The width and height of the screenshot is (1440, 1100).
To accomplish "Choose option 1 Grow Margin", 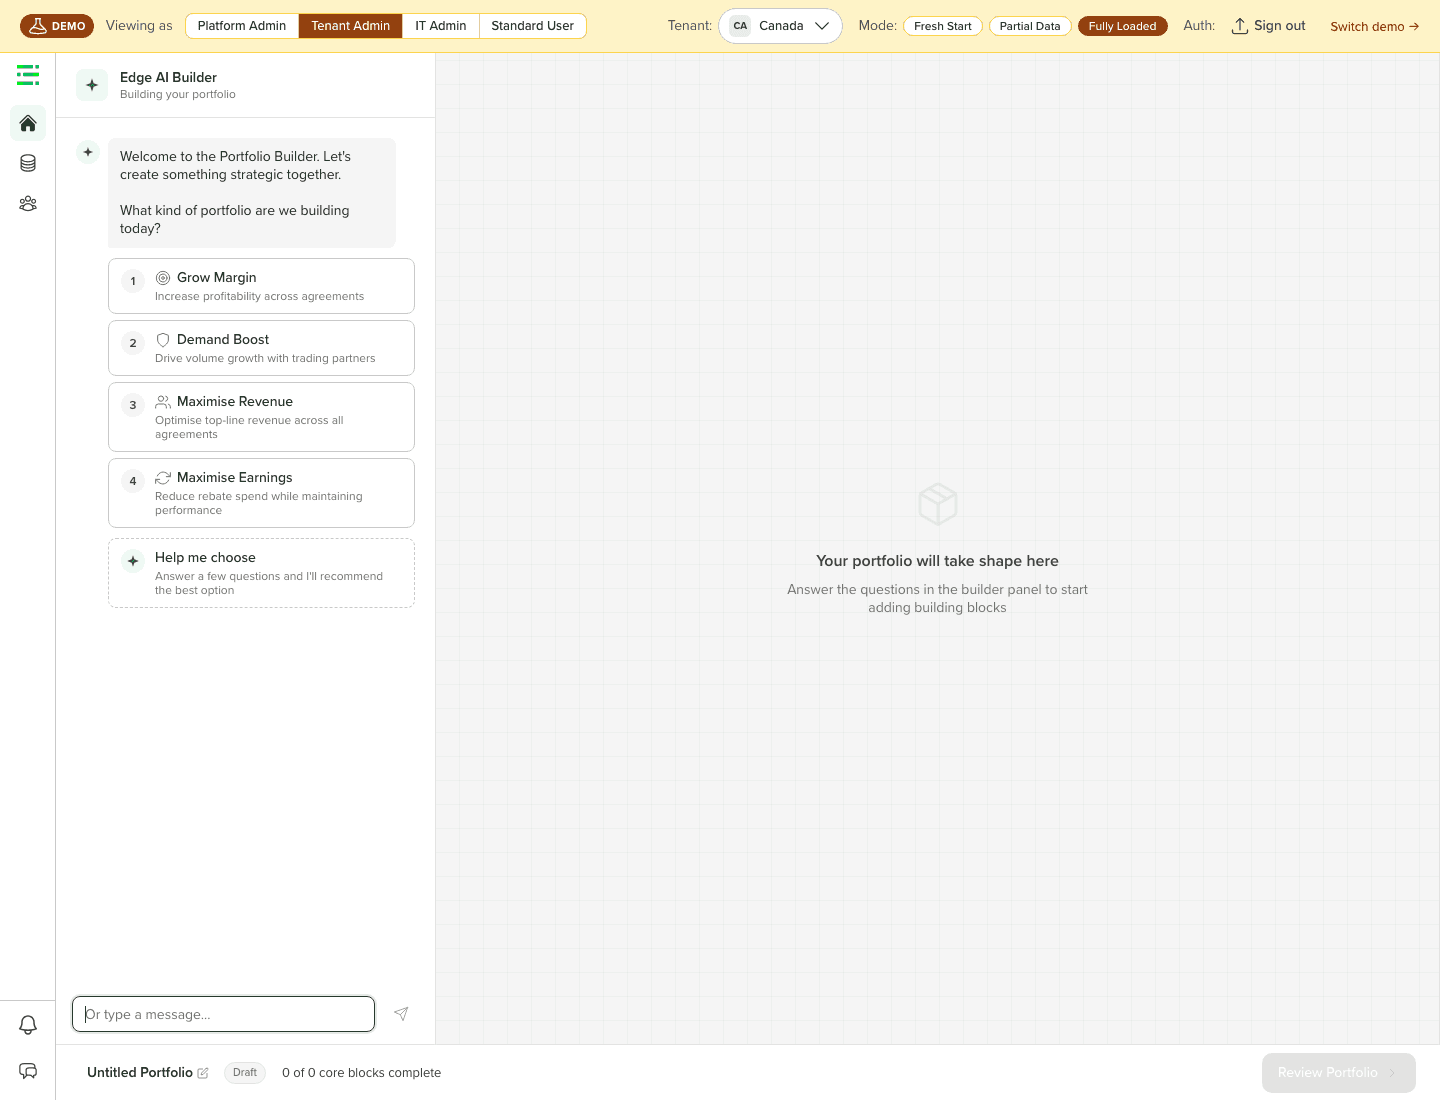I will pos(261,286).
